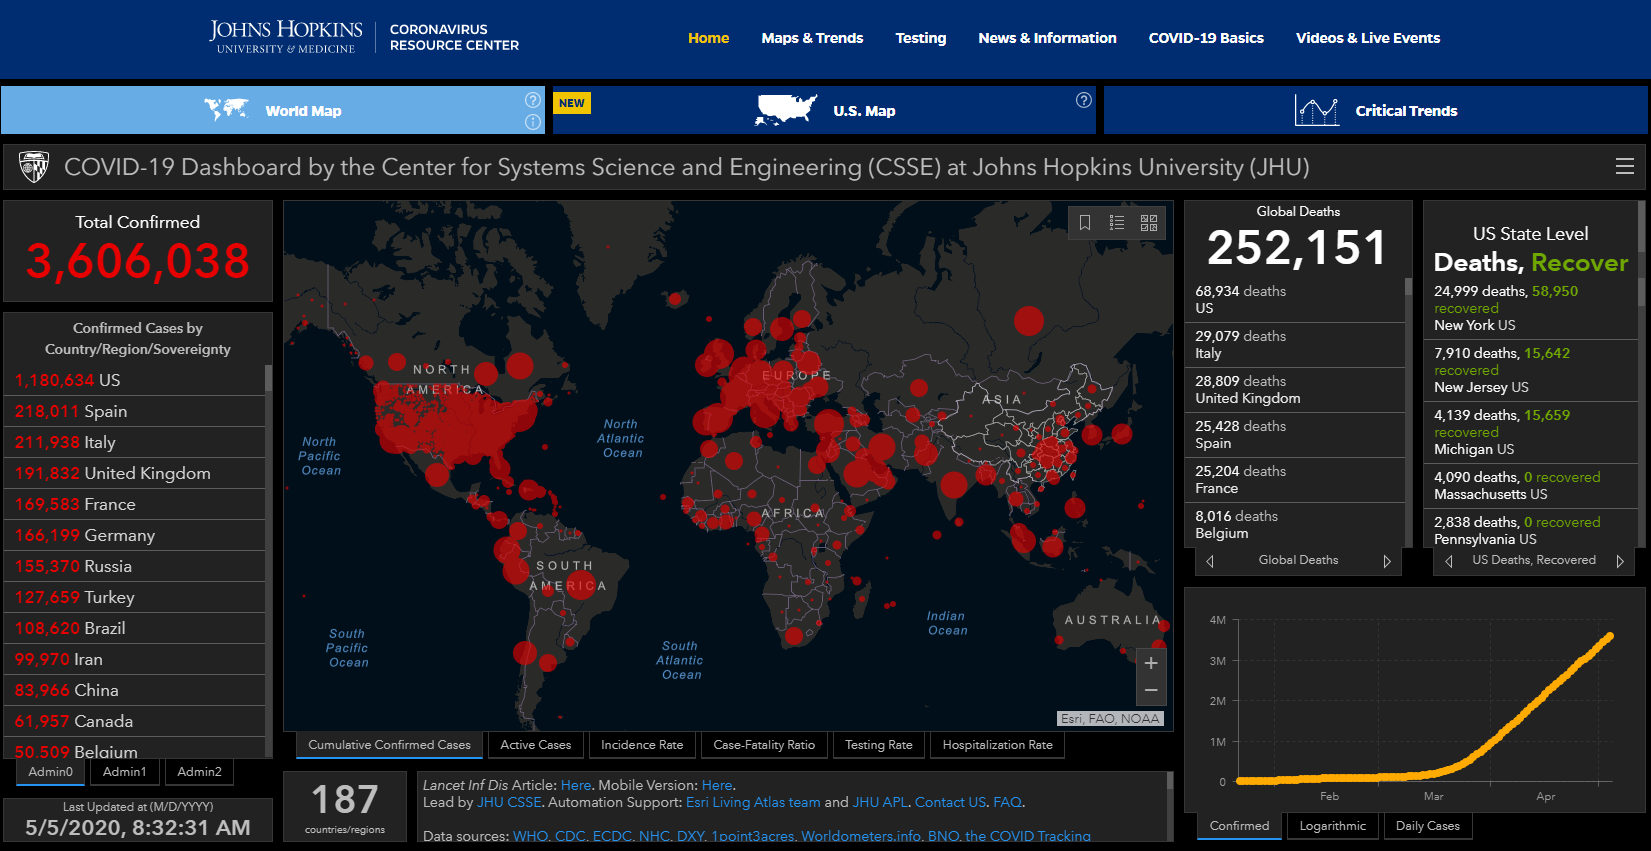This screenshot has width=1651, height=851.
Task: Switch to Incidence Rate map tab
Action: [x=642, y=745]
